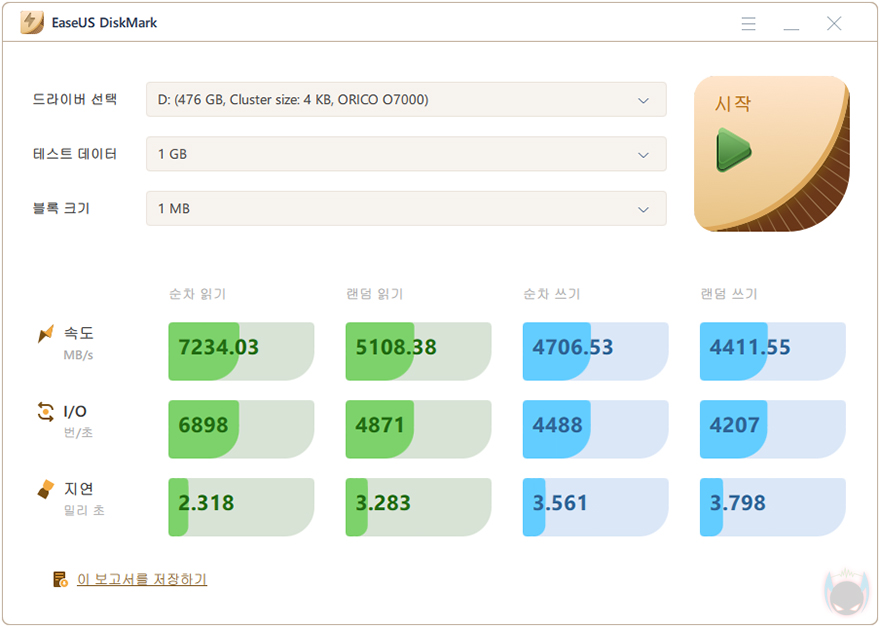Click the chevron arrow of test data selector

point(643,155)
